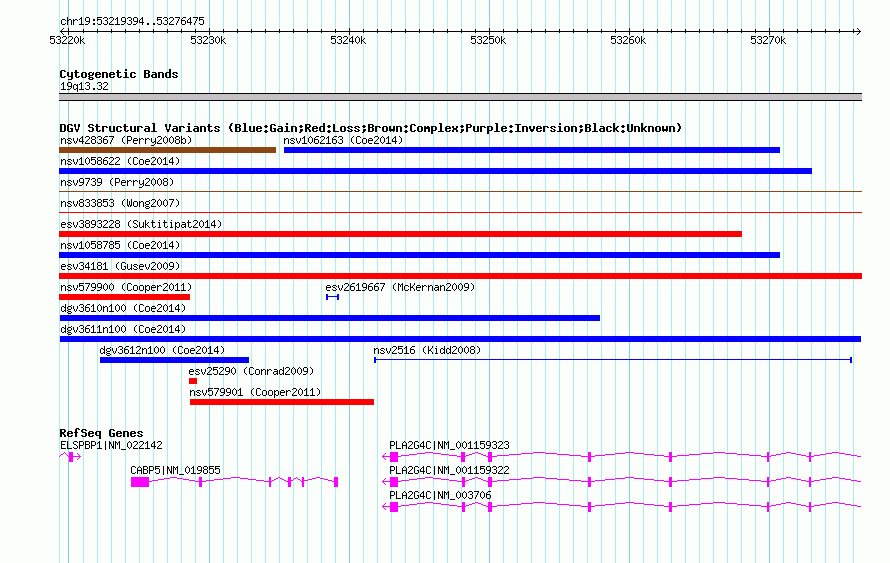Click the blue dgv3610n100 variant bar
The image size is (890, 563).
tap(330, 318)
